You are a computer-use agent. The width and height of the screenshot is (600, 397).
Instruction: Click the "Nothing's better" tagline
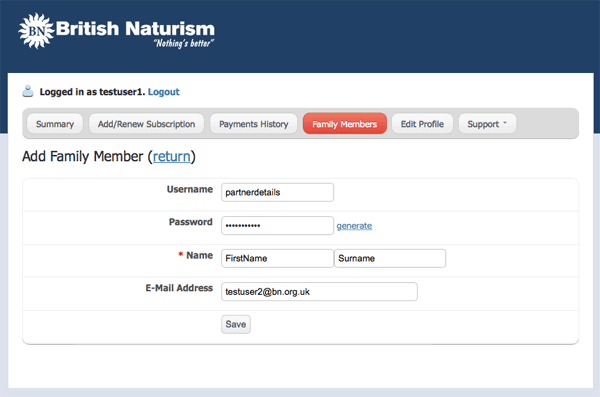(184, 43)
